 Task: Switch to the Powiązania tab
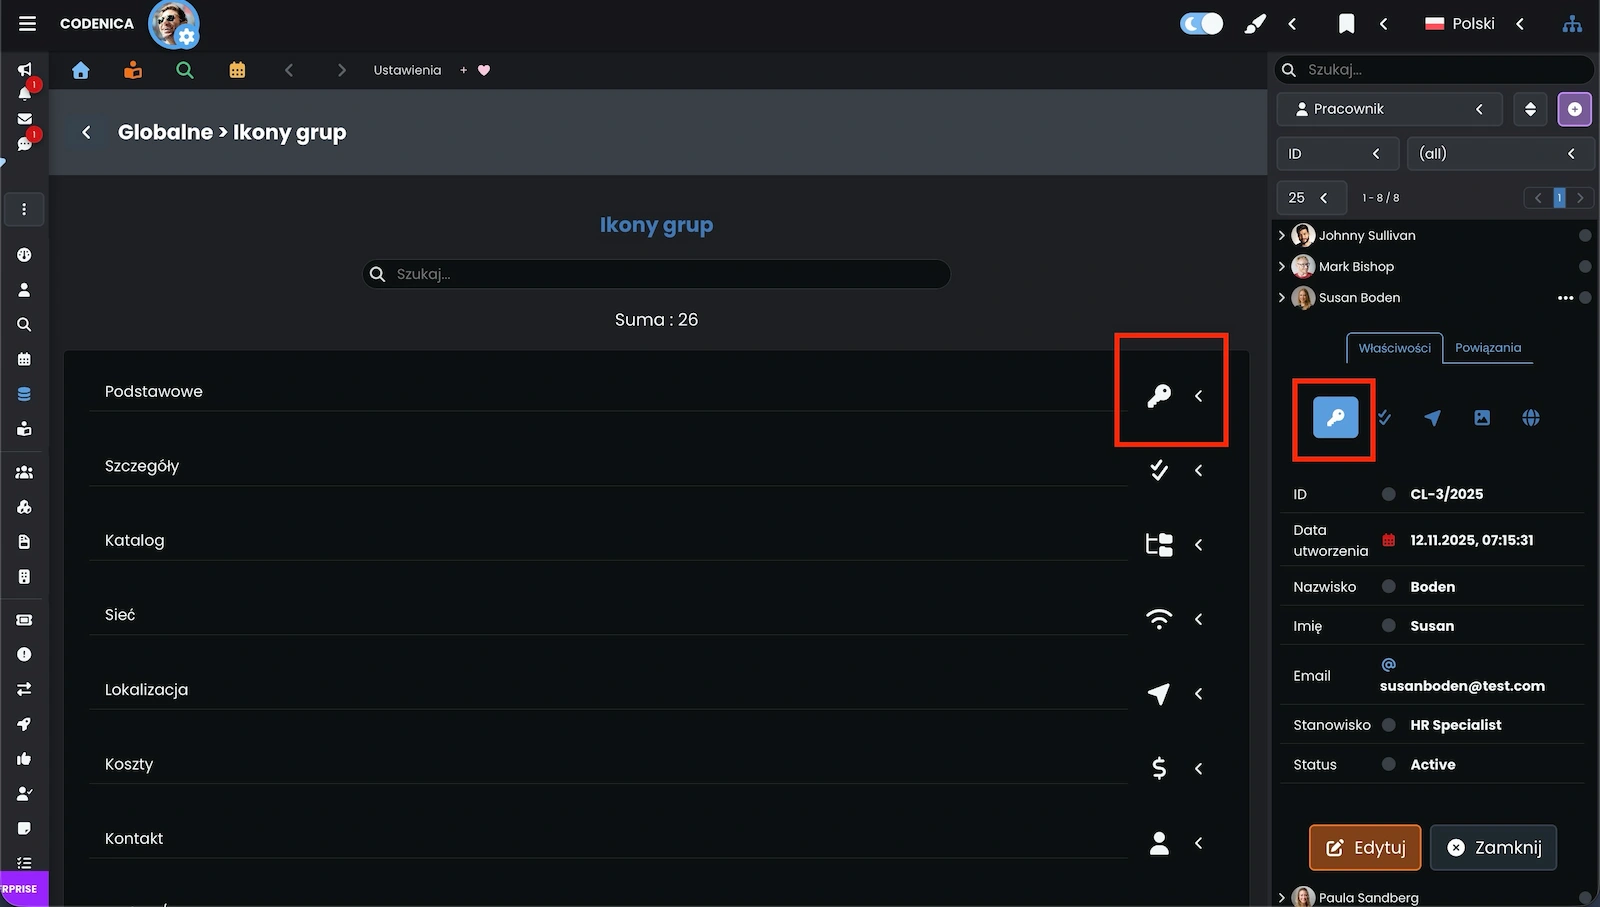coord(1487,348)
